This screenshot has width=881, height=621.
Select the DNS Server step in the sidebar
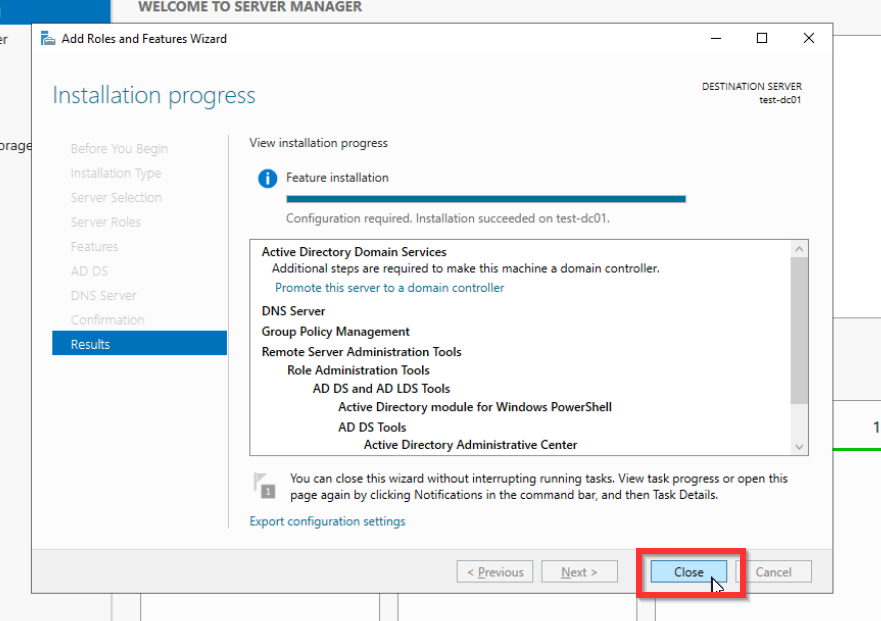(103, 295)
